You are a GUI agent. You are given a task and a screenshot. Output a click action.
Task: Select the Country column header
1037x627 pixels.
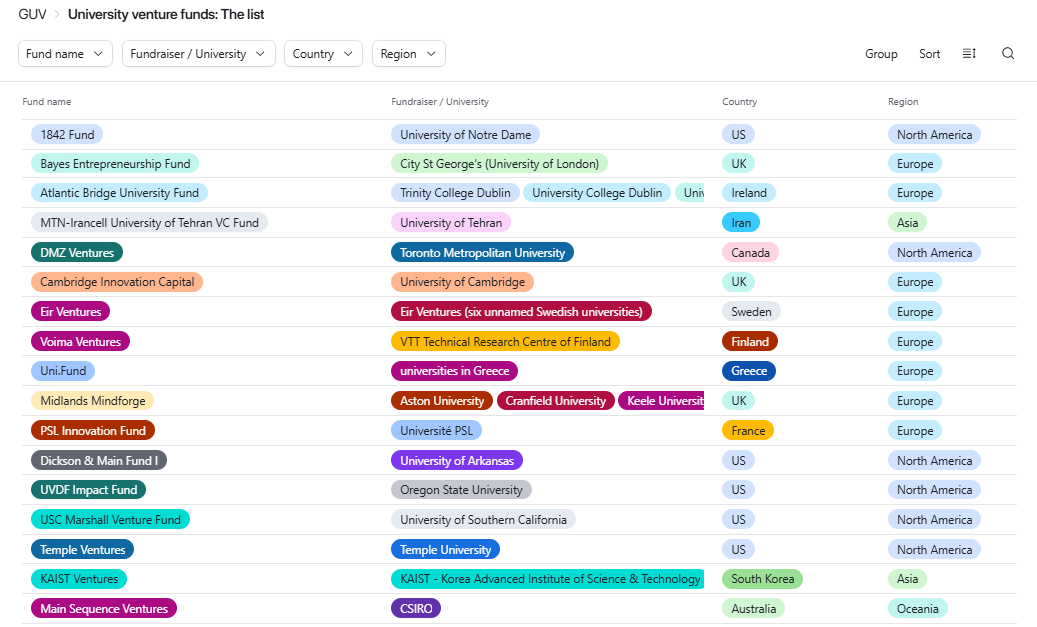click(739, 102)
